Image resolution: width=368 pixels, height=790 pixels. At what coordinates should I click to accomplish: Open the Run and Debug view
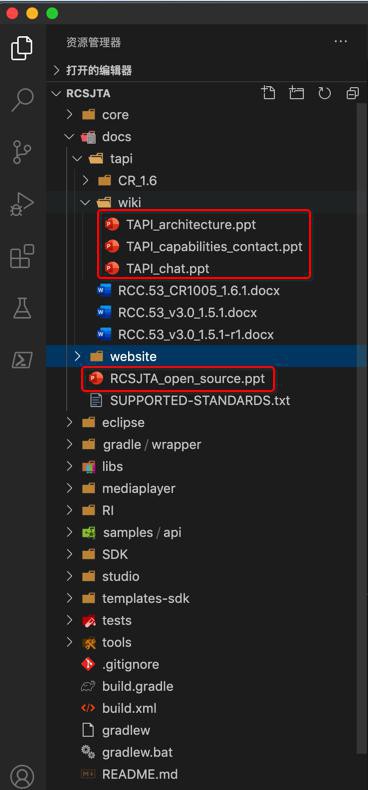(22, 204)
